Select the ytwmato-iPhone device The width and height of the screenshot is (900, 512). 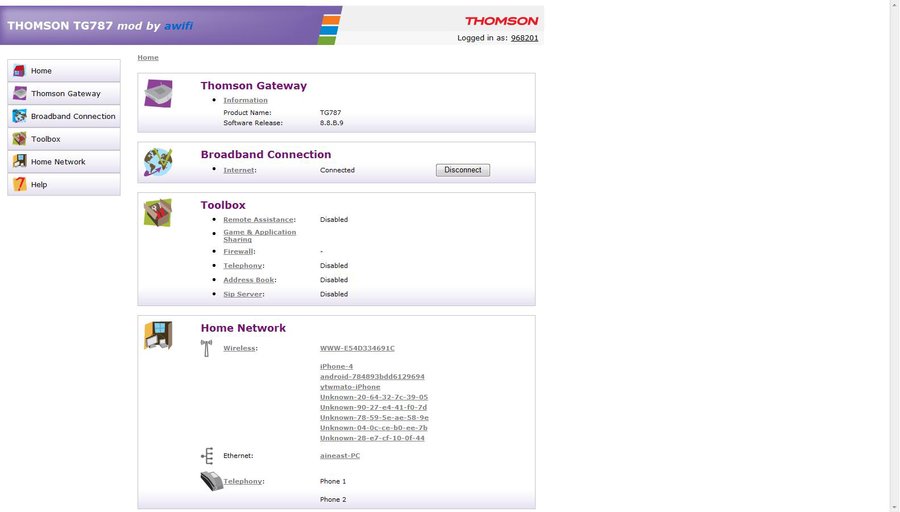click(350, 387)
